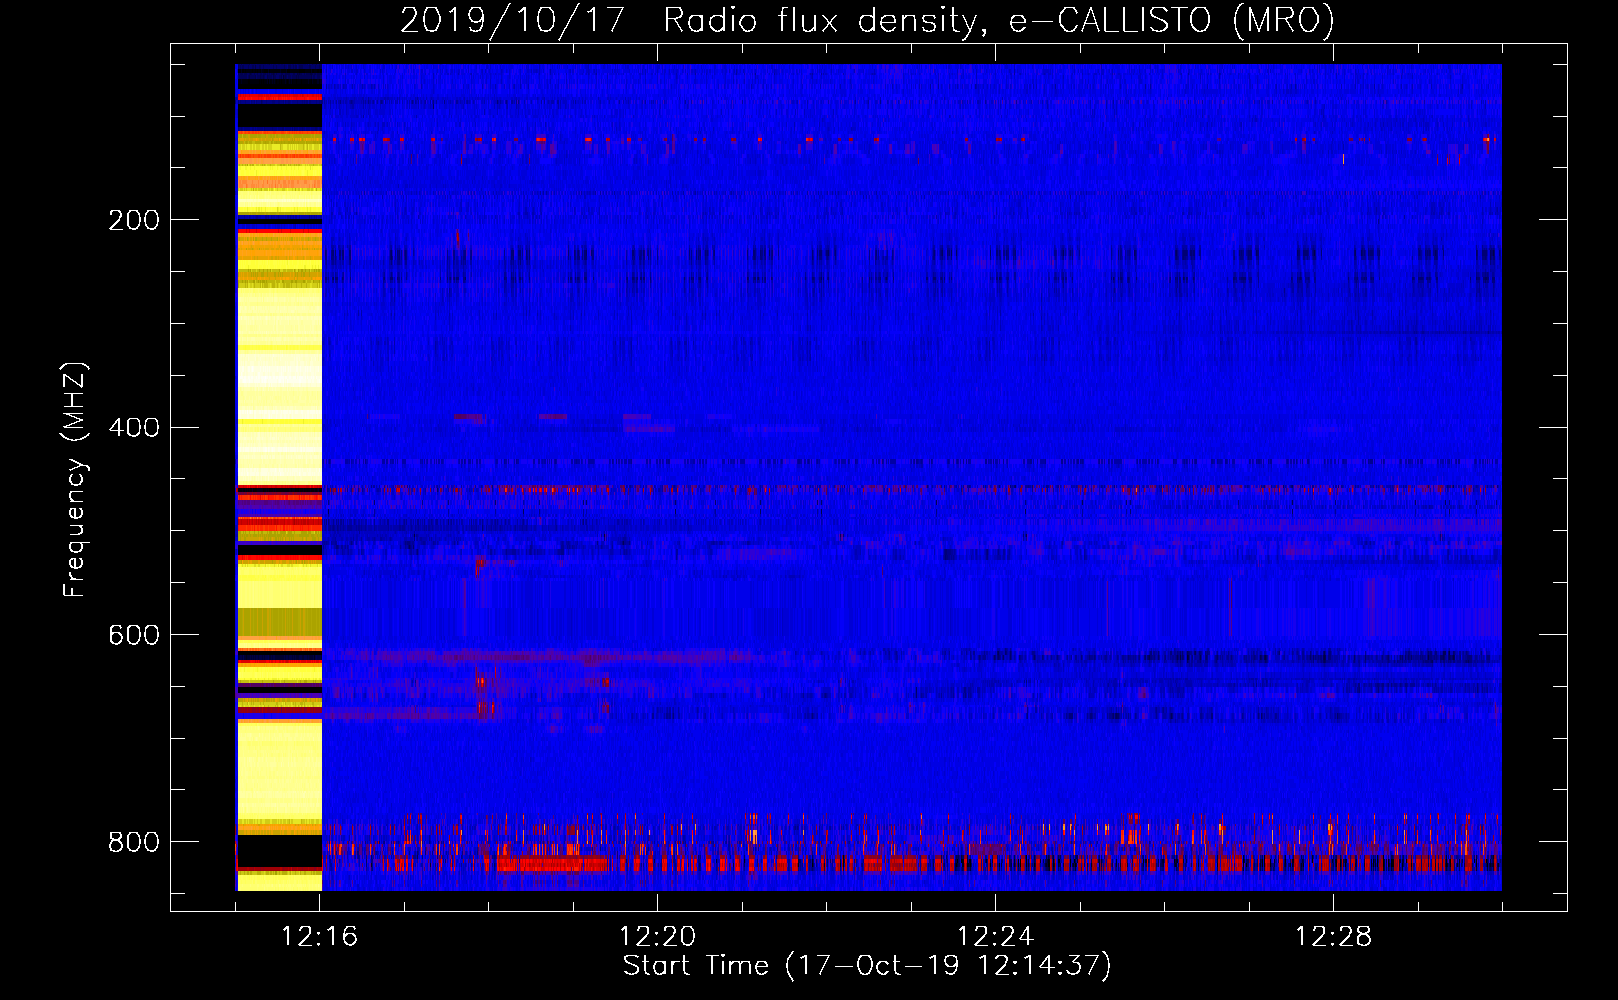
Task: Click the 800 frequency tick label
Action: [x=134, y=842]
